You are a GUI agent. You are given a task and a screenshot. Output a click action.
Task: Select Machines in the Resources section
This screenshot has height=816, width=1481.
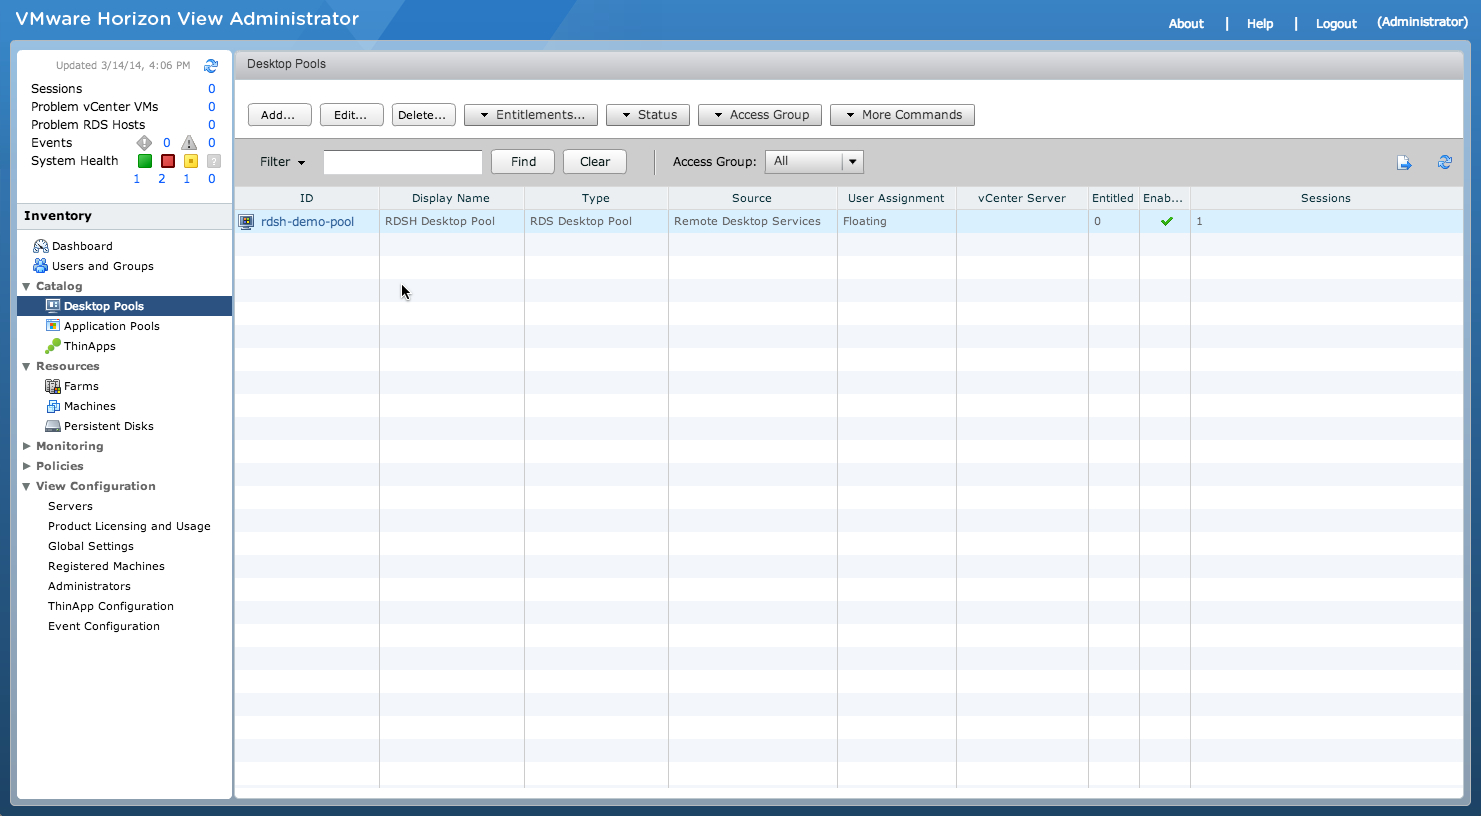coord(89,405)
